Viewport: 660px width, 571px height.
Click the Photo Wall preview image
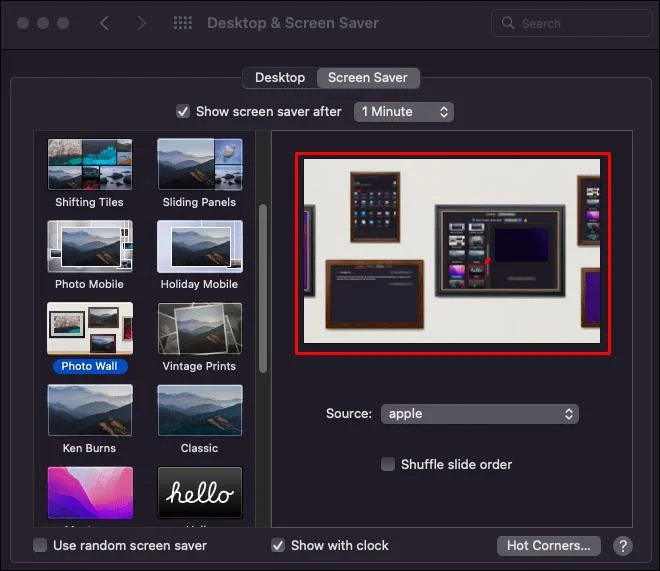click(x=452, y=251)
